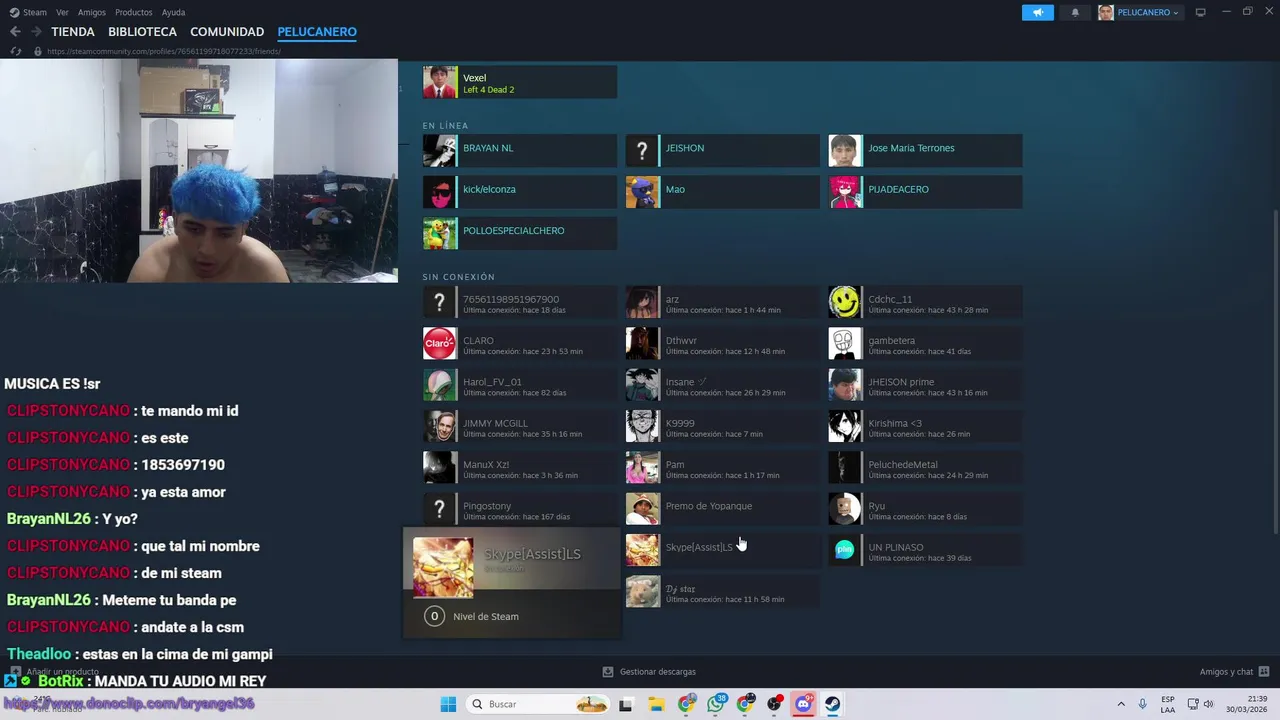Open the Ver menu
Image resolution: width=1280 pixels, height=720 pixels.
[62, 12]
